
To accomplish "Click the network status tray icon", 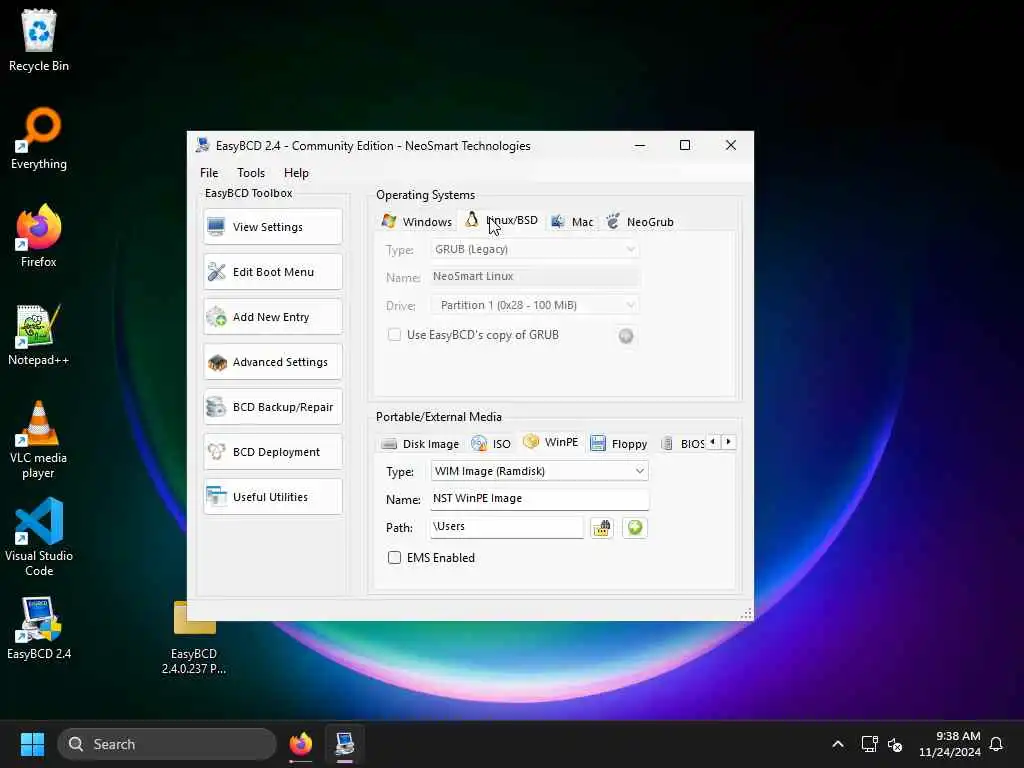I will click(x=869, y=744).
